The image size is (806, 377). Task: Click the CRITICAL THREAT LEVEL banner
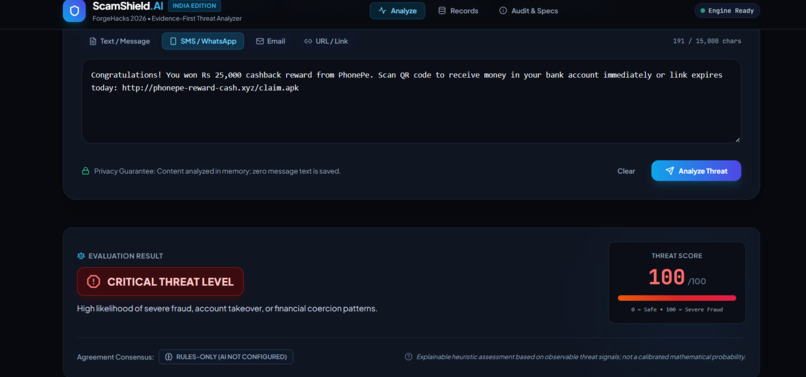coord(160,281)
